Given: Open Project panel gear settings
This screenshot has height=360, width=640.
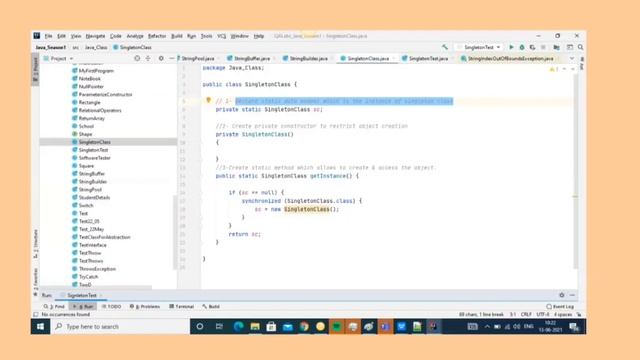Looking at the screenshot, I should (161, 58).
